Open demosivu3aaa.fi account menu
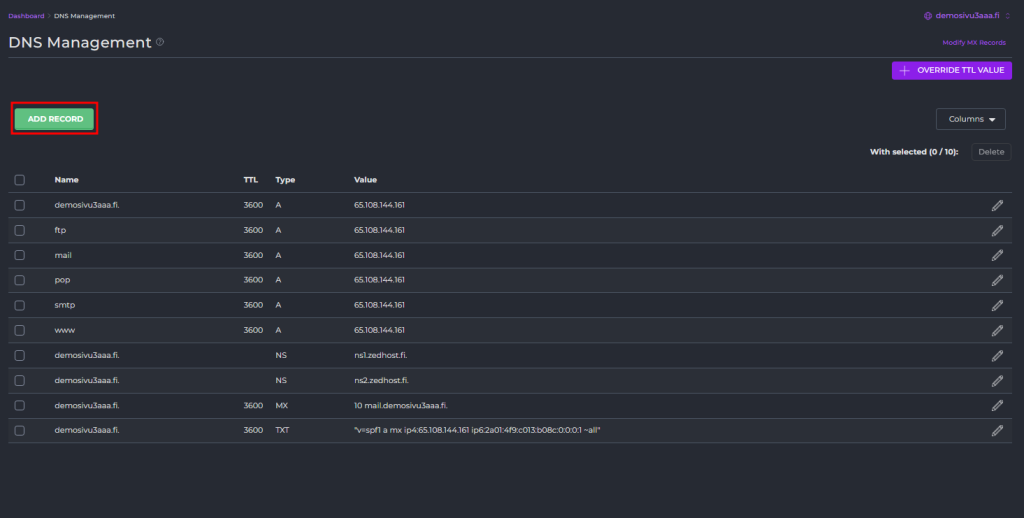1024x518 pixels. pyautogui.click(x=961, y=16)
